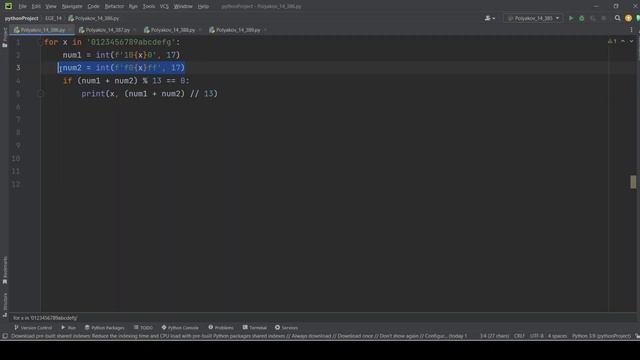
Task: Open Search Everywhere magnifier icon
Action: point(617,18)
